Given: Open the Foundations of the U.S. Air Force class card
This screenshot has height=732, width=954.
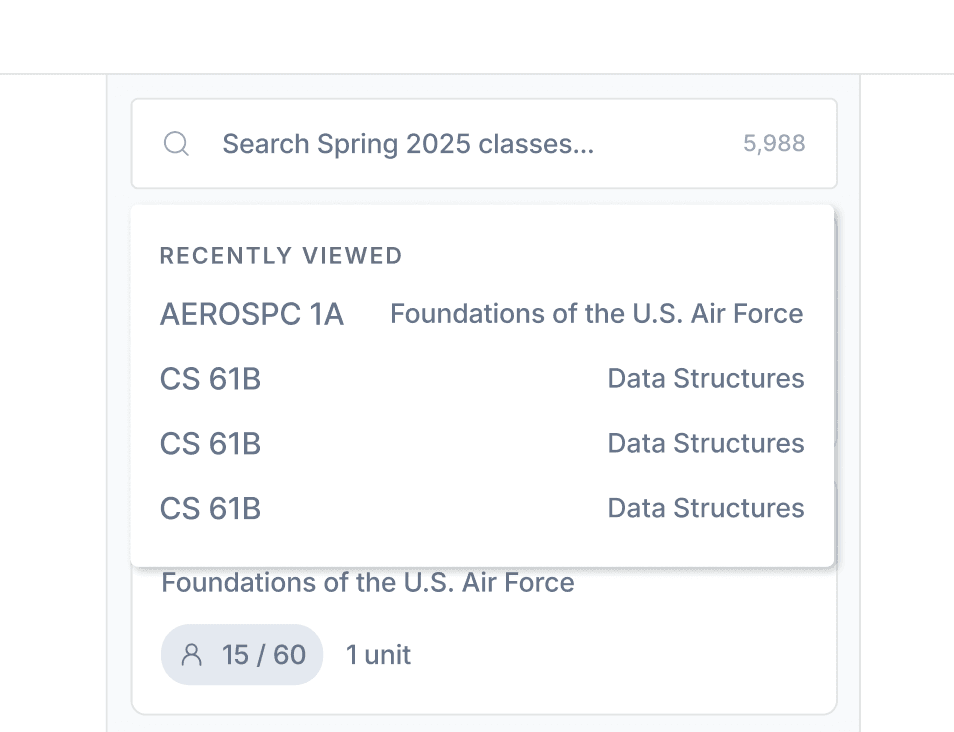Looking at the screenshot, I should [x=368, y=583].
